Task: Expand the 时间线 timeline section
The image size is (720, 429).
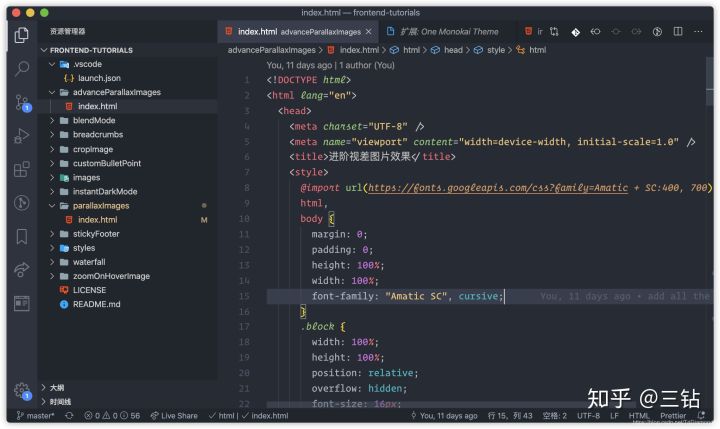Action: 44,401
